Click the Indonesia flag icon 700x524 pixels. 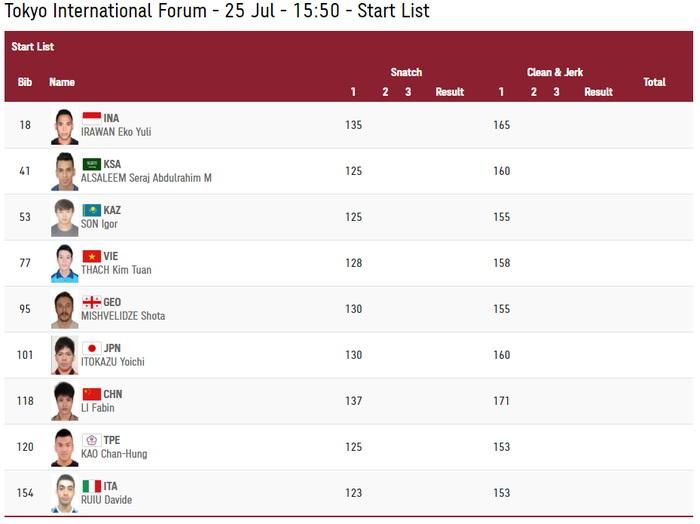coord(92,118)
